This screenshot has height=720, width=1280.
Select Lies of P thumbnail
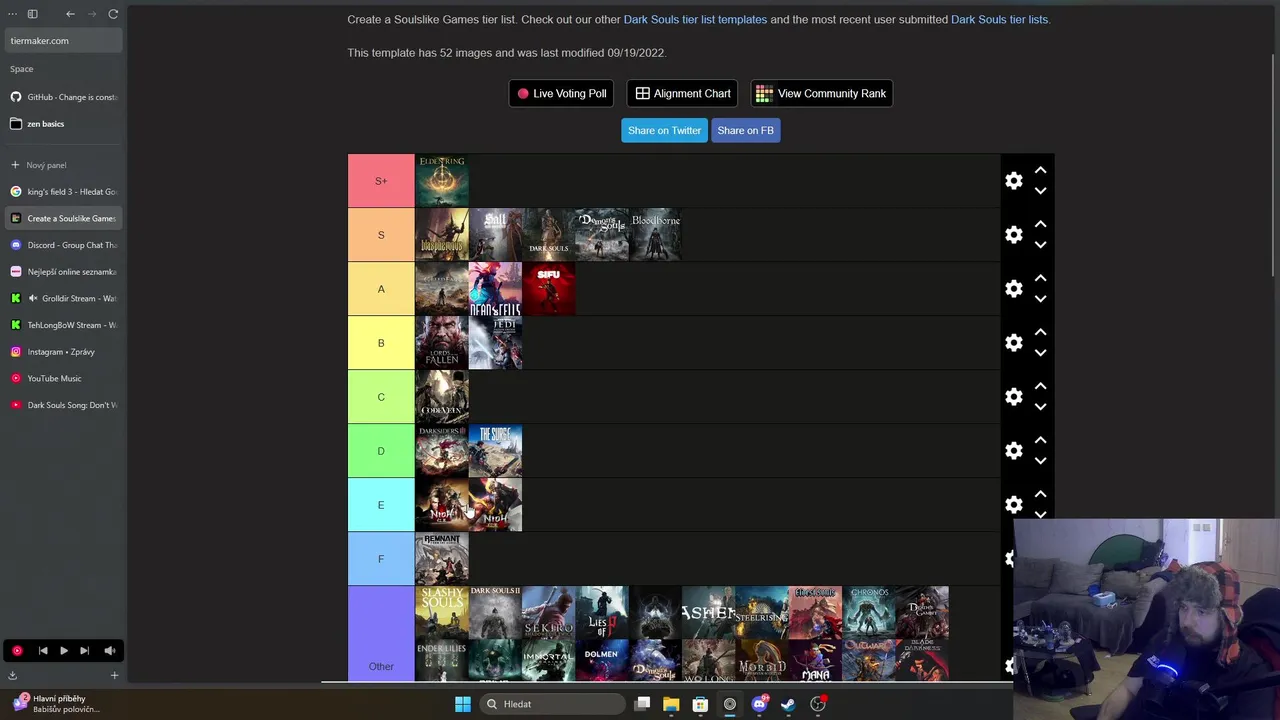[602, 612]
